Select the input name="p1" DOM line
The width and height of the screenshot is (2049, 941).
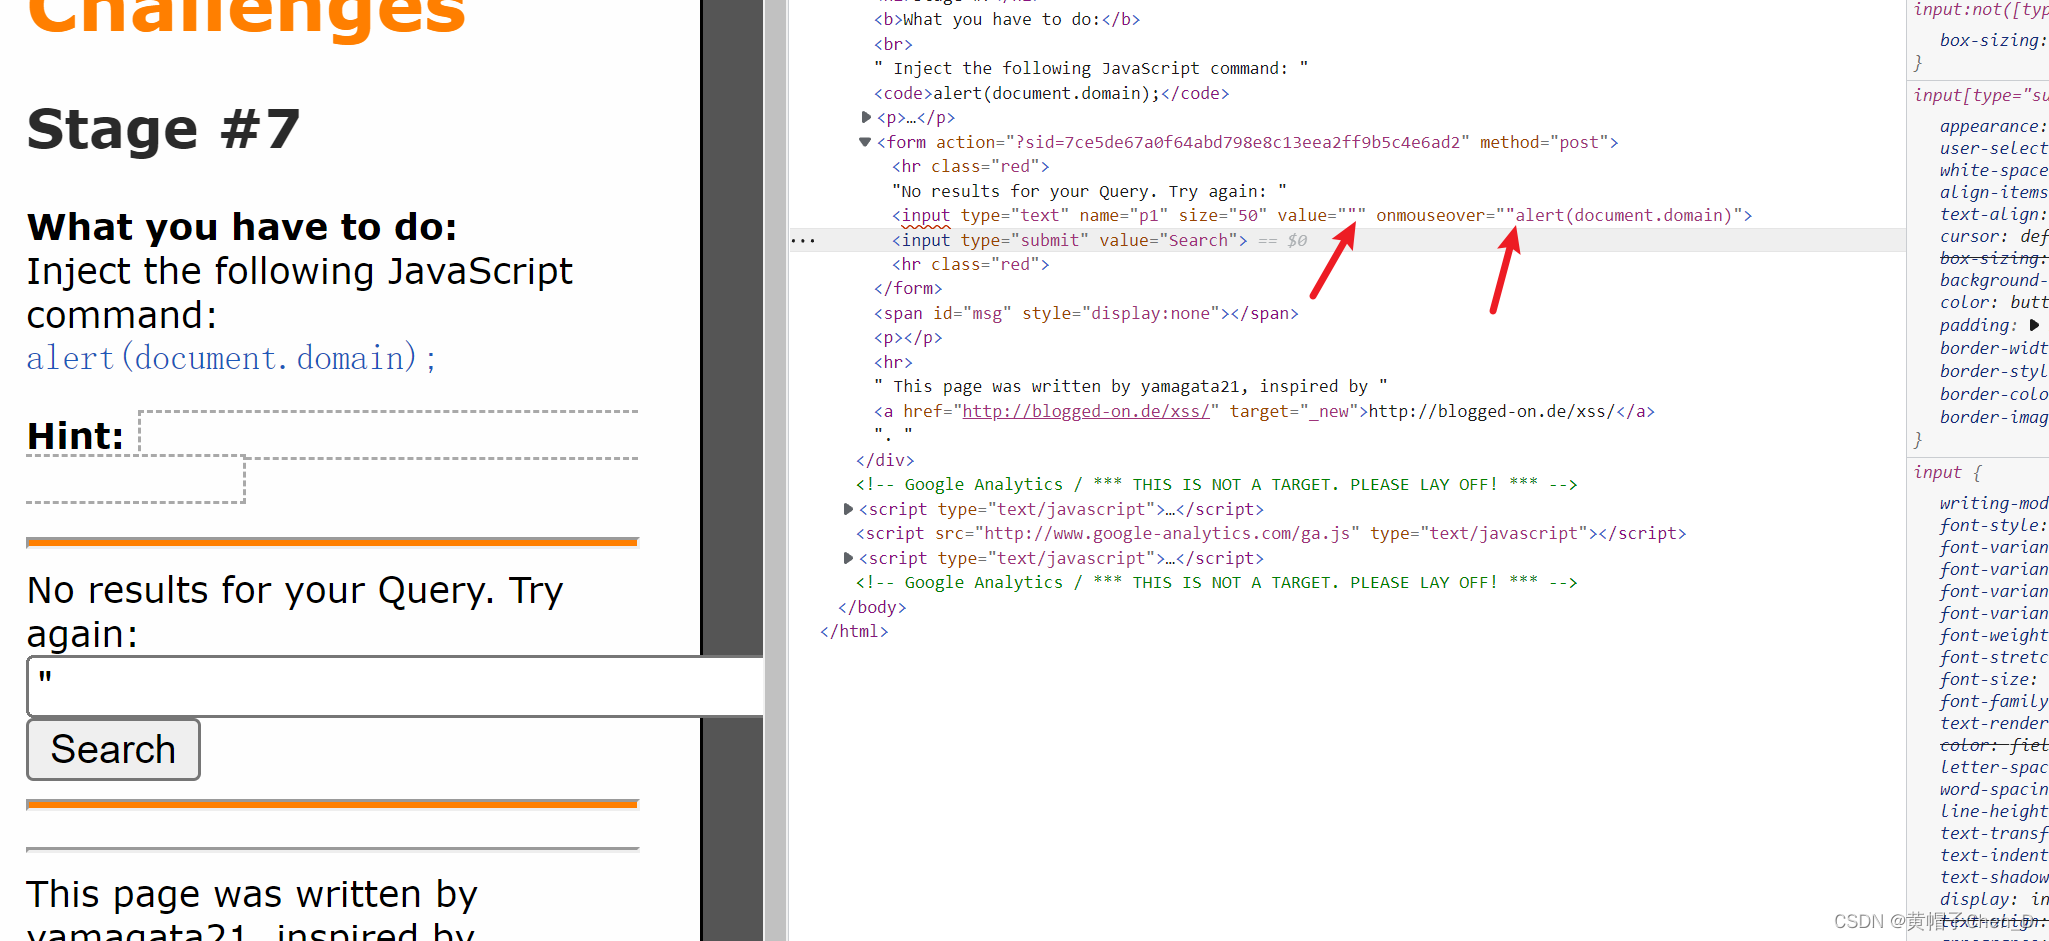(1322, 215)
